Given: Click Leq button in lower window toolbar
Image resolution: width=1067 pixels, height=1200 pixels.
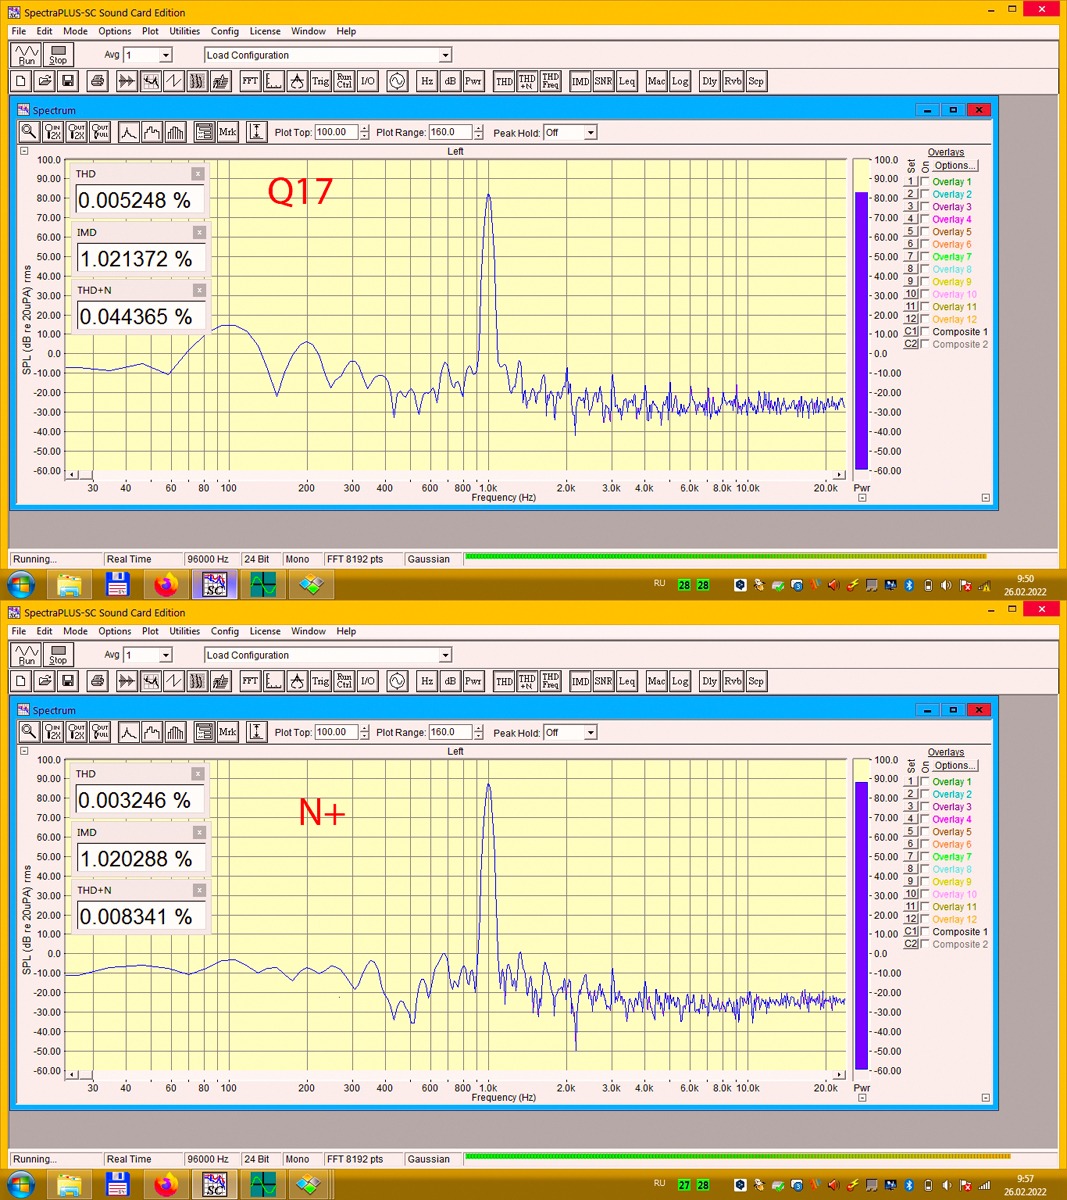Looking at the screenshot, I should point(626,681).
